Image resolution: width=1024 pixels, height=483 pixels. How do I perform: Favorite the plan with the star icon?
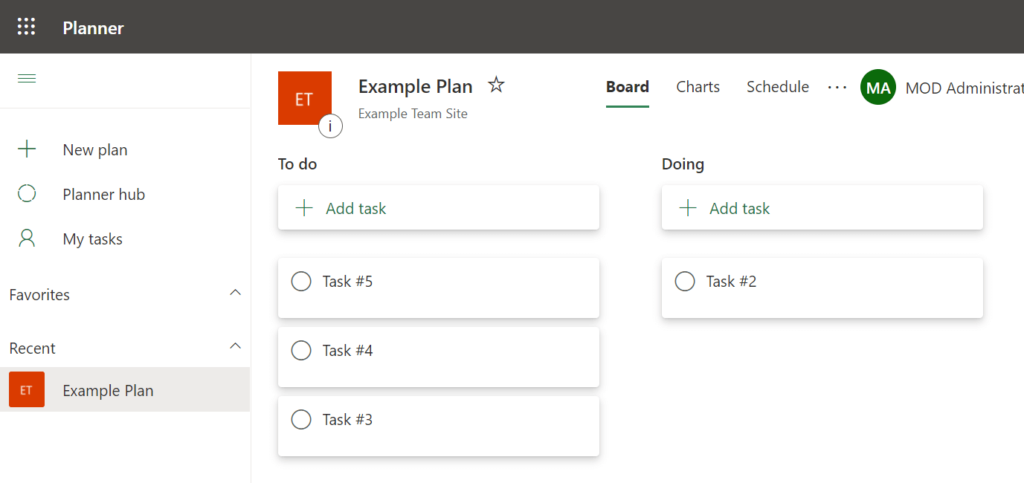coord(496,85)
